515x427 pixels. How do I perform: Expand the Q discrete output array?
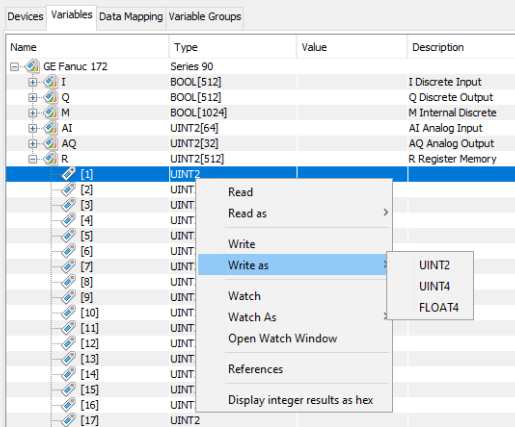point(33,97)
